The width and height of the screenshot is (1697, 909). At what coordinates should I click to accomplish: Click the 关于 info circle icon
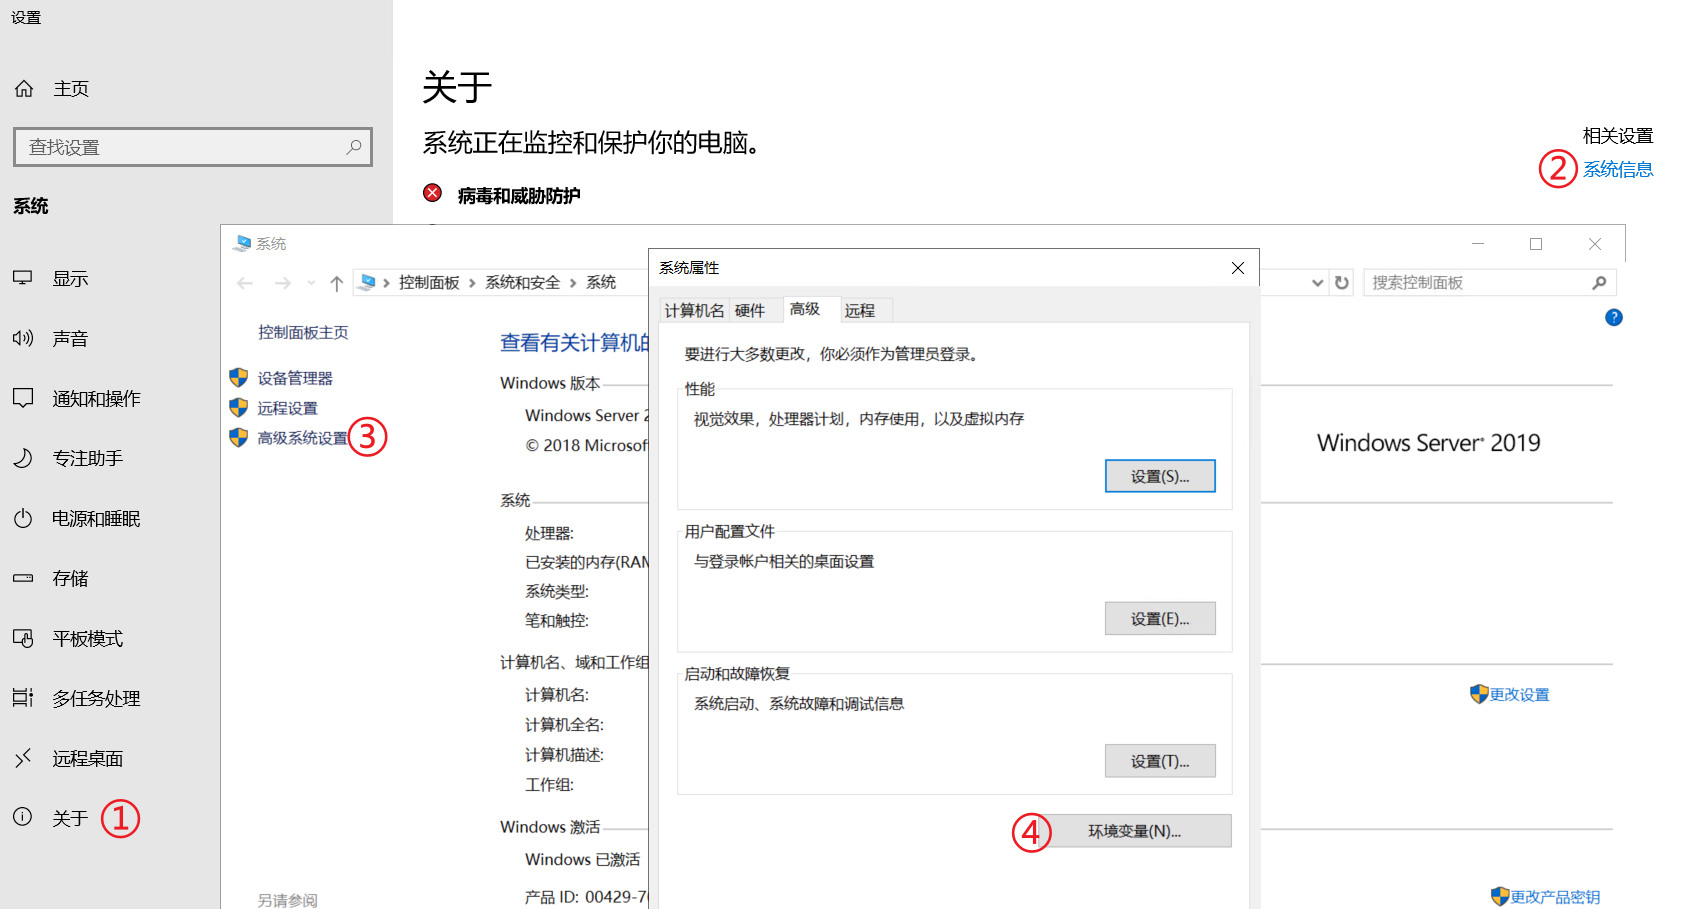coord(23,817)
